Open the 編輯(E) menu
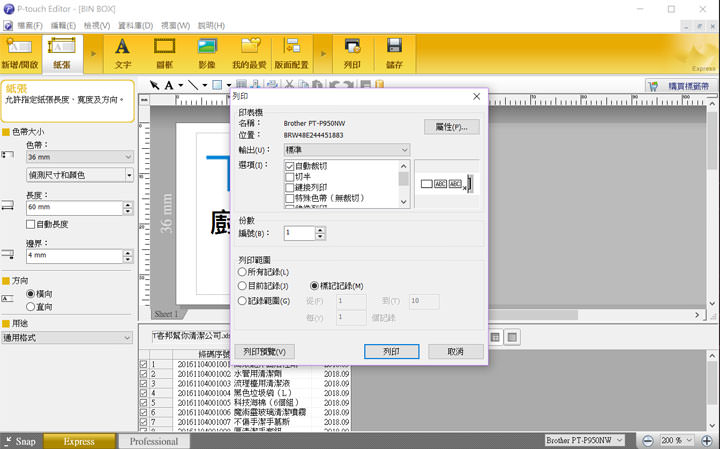The width and height of the screenshot is (720, 449). pyautogui.click(x=63, y=26)
